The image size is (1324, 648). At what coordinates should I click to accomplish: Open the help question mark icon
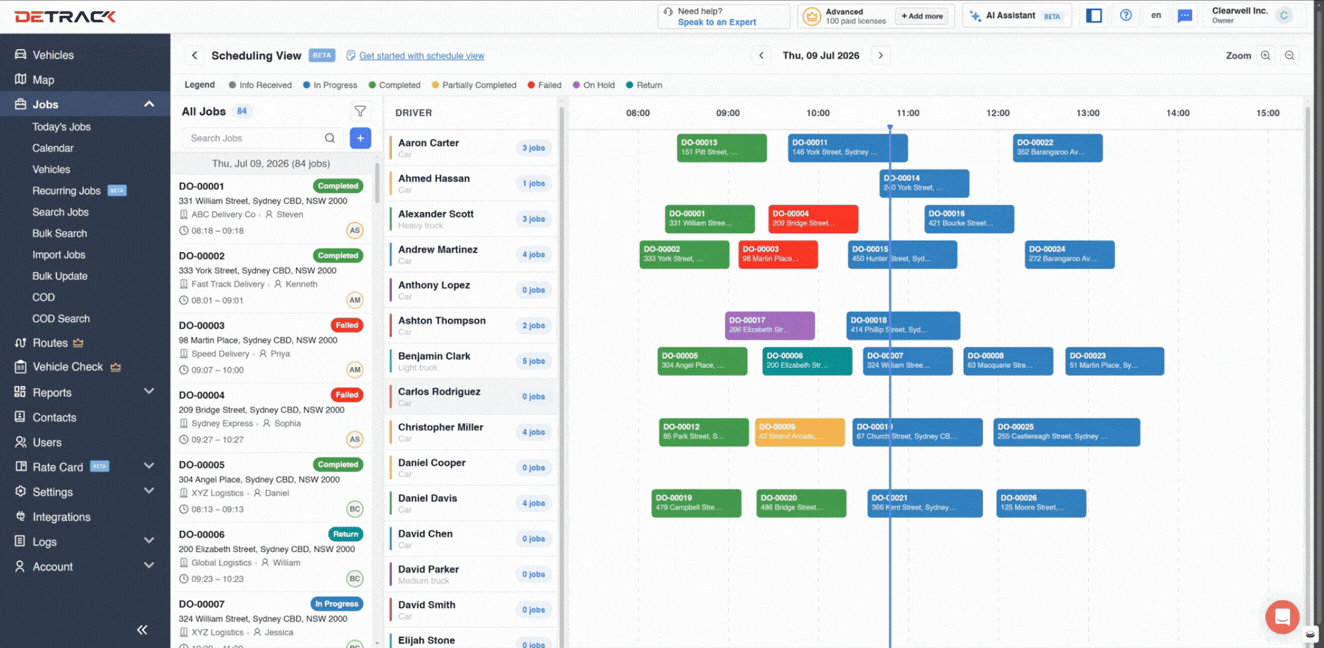click(1126, 16)
